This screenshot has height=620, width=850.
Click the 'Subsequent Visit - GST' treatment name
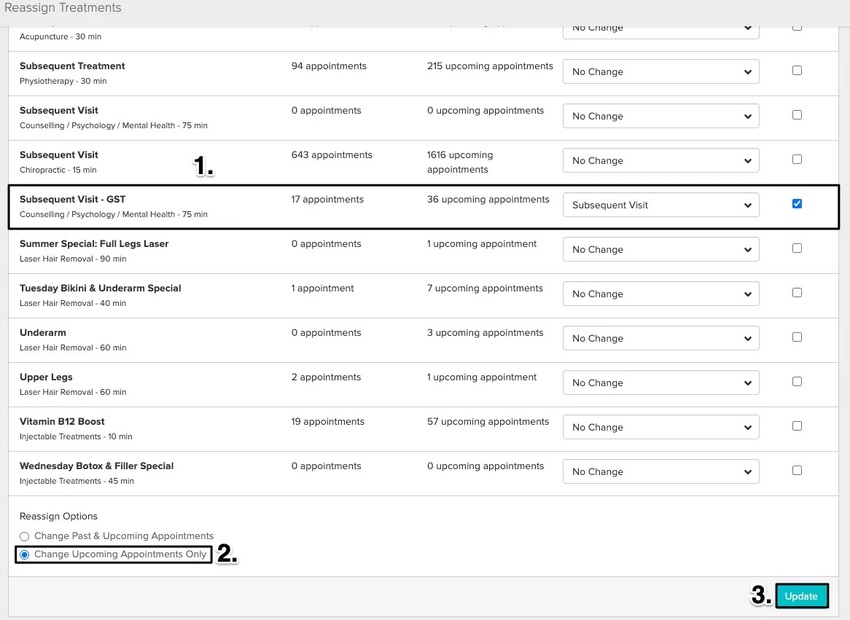coord(72,199)
